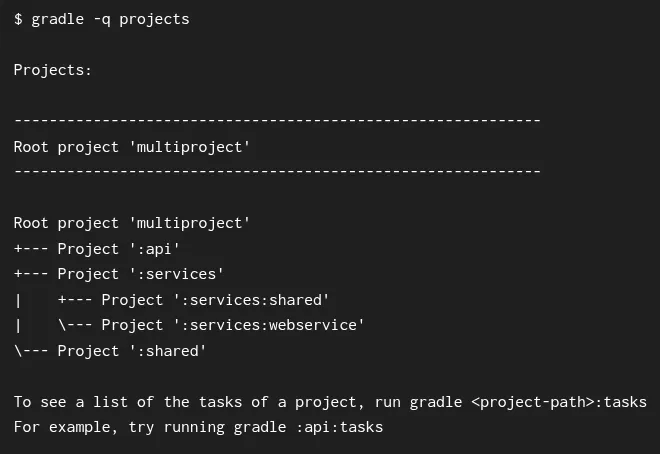660x454 pixels.
Task: Click the +--- branch marker before ':api'
Action: click(31, 249)
